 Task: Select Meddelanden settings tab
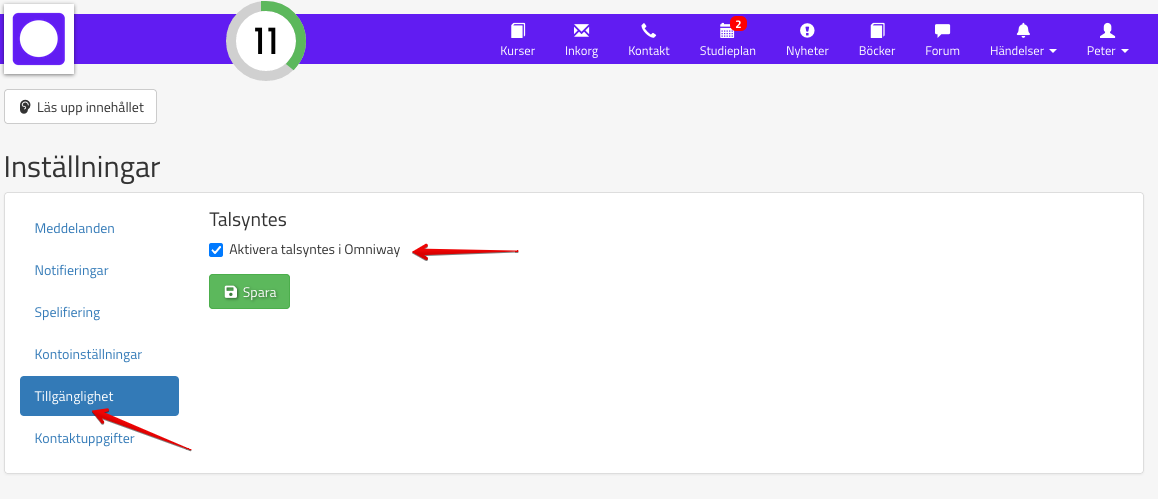[75, 228]
